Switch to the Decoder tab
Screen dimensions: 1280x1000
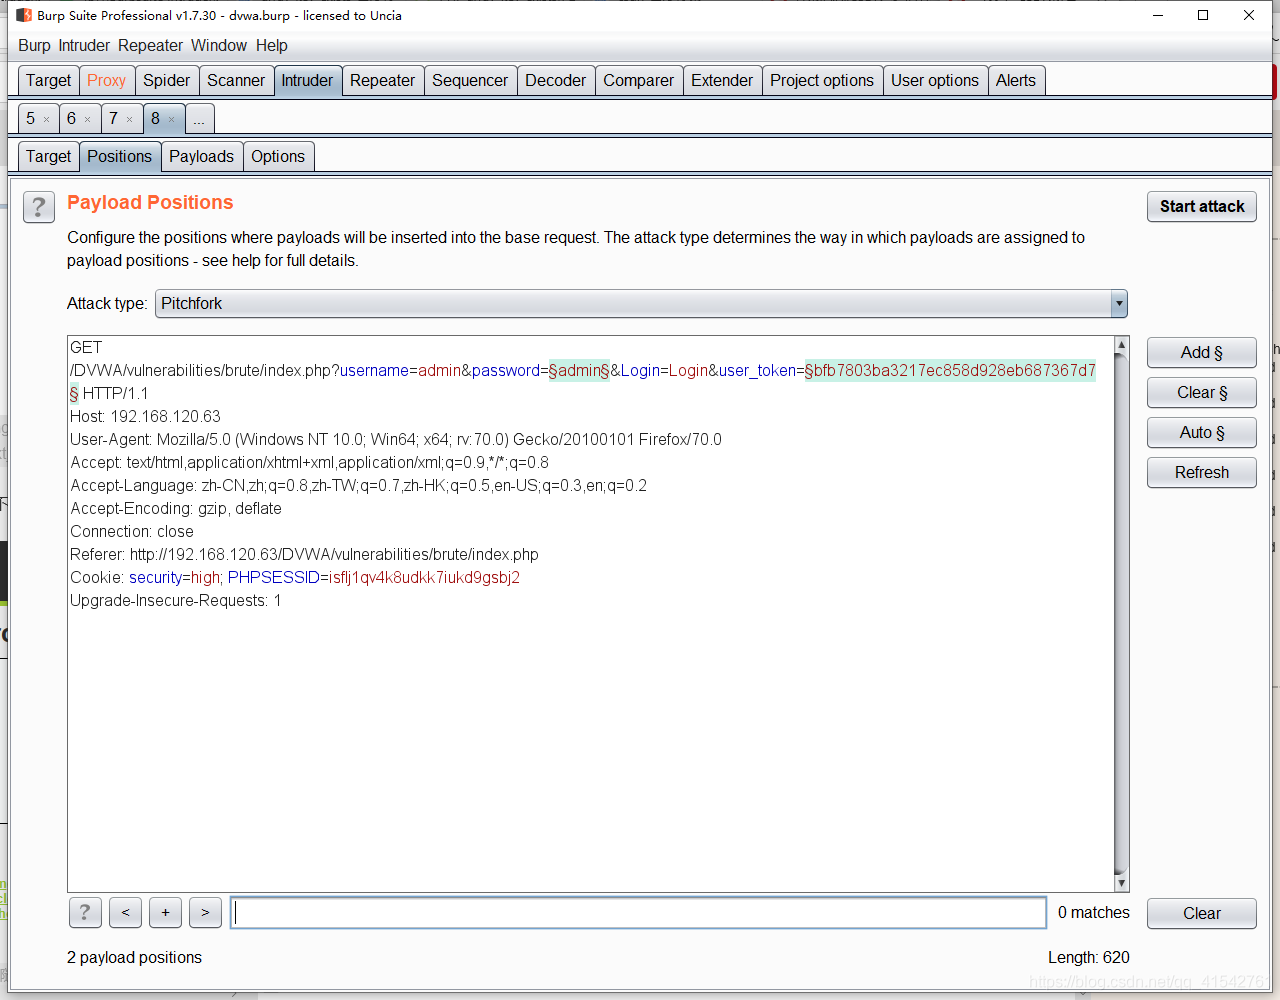(x=555, y=80)
